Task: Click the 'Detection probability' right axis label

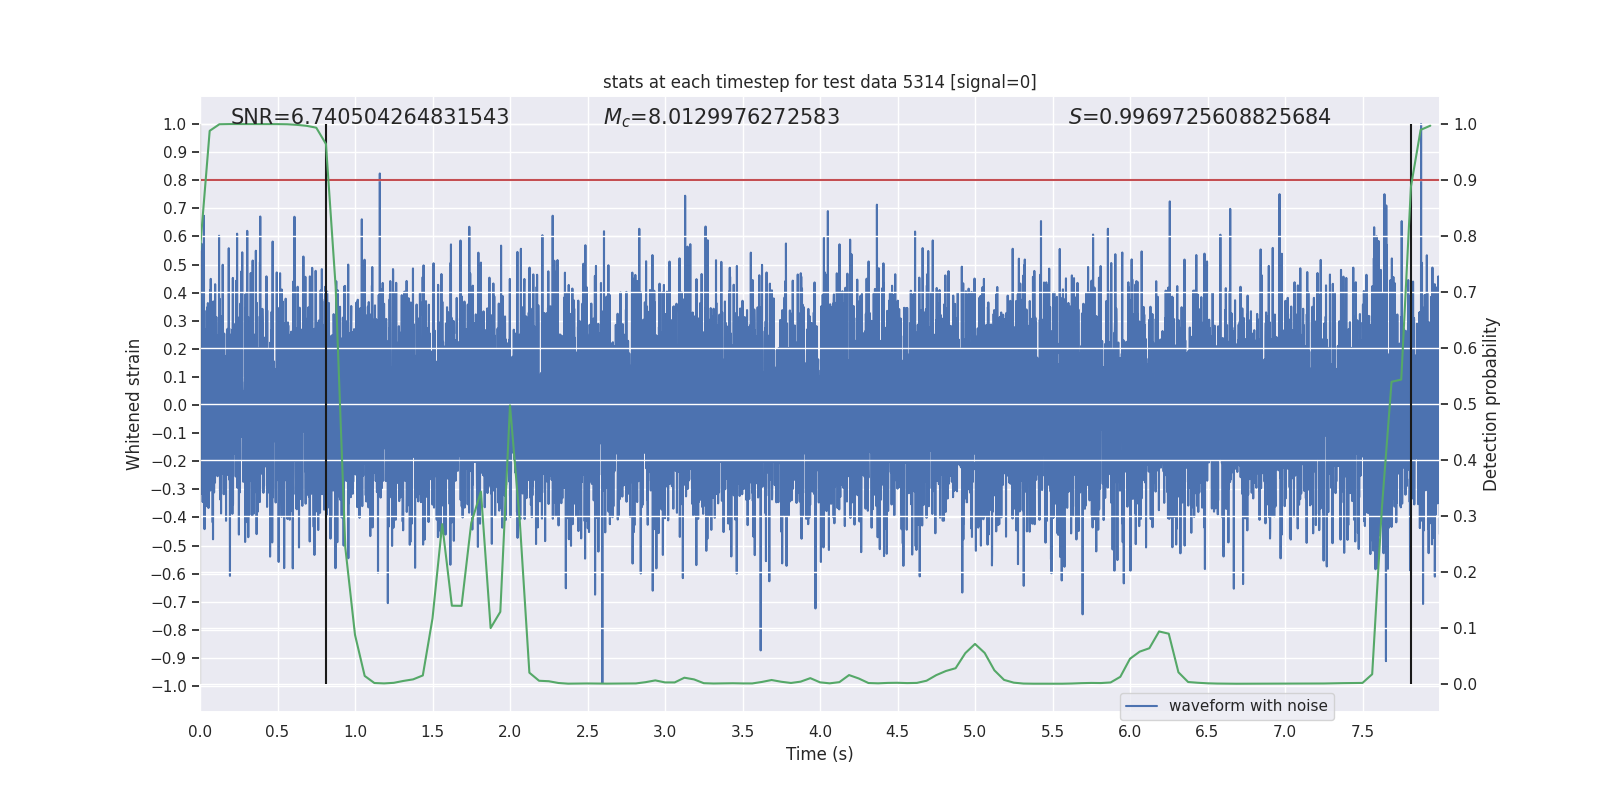Action: click(1490, 405)
